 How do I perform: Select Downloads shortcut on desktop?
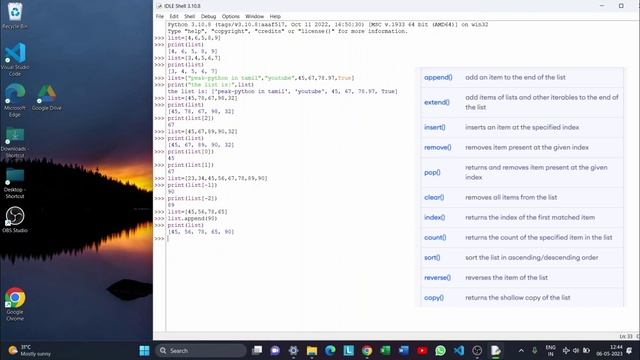[15, 142]
